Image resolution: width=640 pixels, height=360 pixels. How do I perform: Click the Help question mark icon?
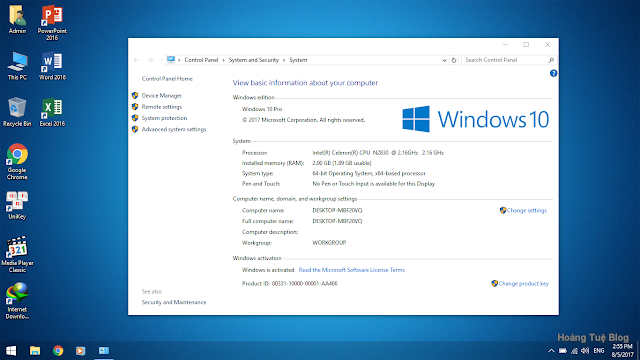tap(553, 73)
